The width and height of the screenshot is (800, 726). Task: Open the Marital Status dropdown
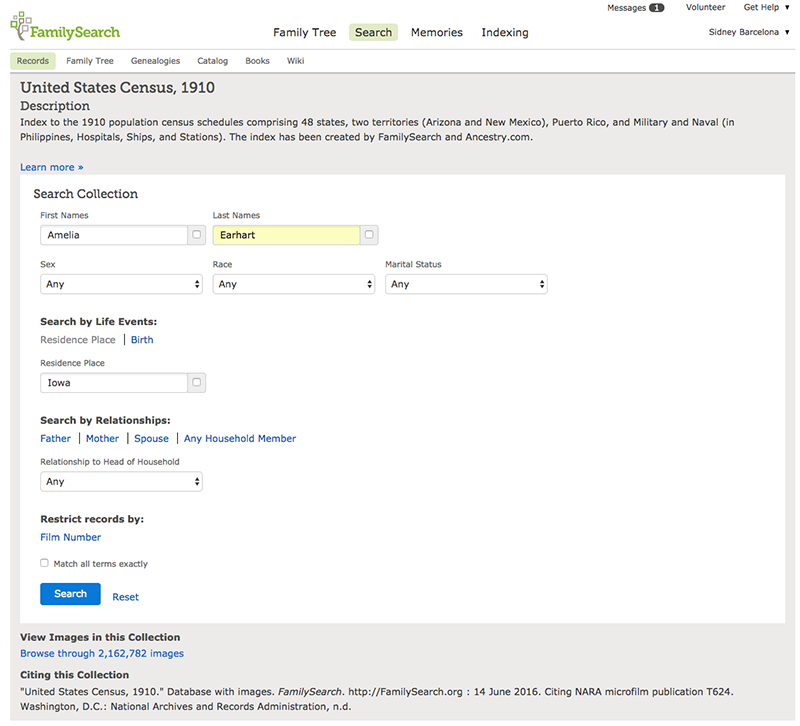466,284
